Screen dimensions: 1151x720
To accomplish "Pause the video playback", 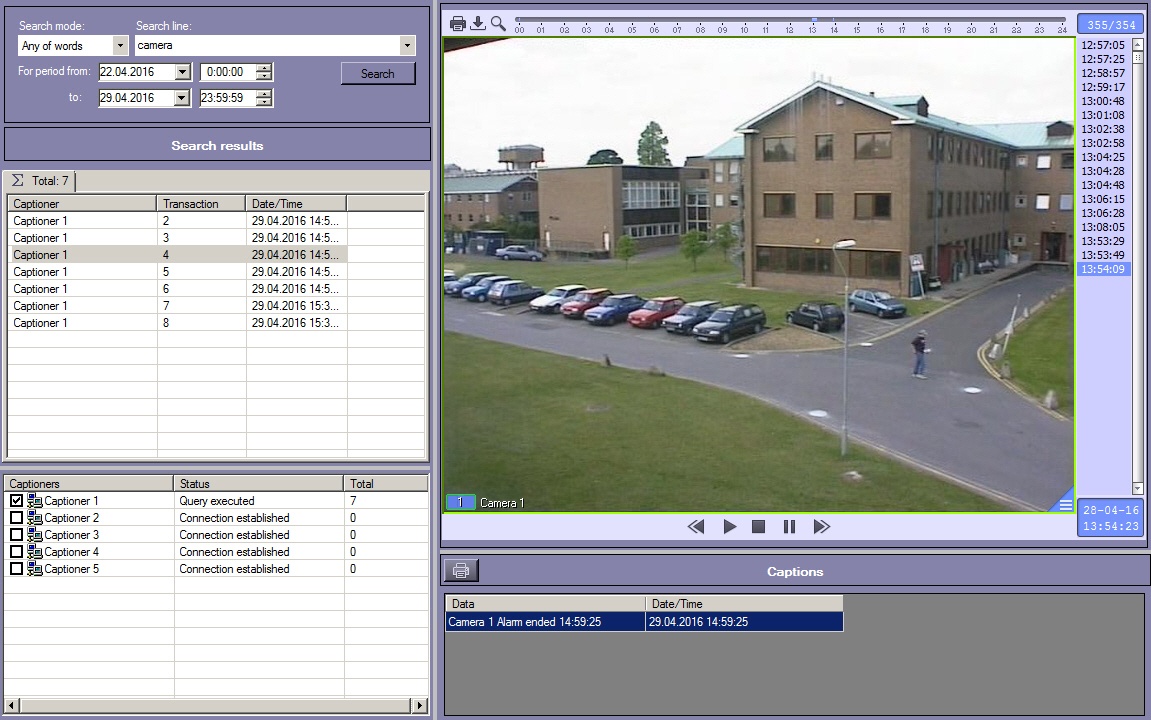I will pos(789,527).
